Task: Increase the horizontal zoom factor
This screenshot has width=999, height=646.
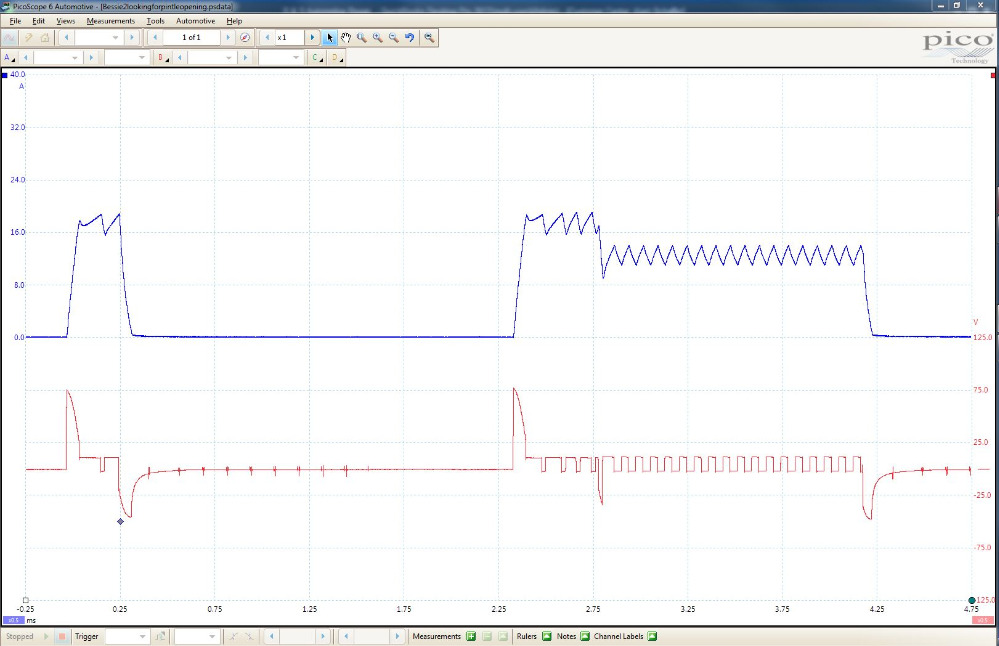Action: pos(312,38)
